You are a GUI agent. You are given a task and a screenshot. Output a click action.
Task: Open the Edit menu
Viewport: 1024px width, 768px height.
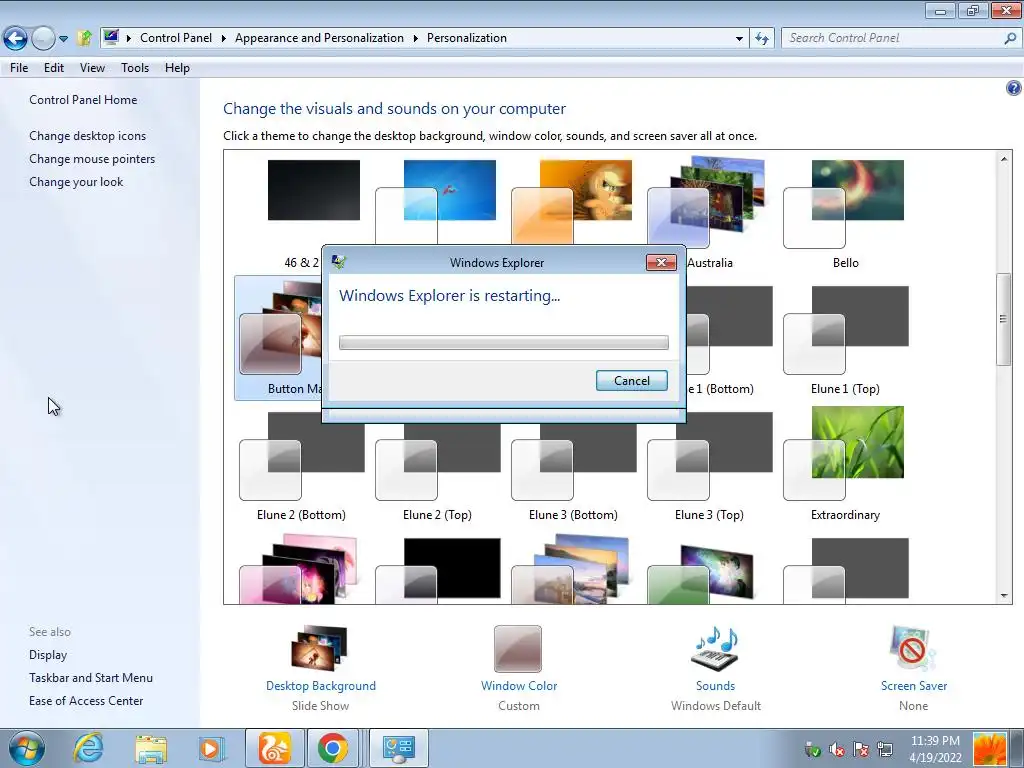(54, 68)
